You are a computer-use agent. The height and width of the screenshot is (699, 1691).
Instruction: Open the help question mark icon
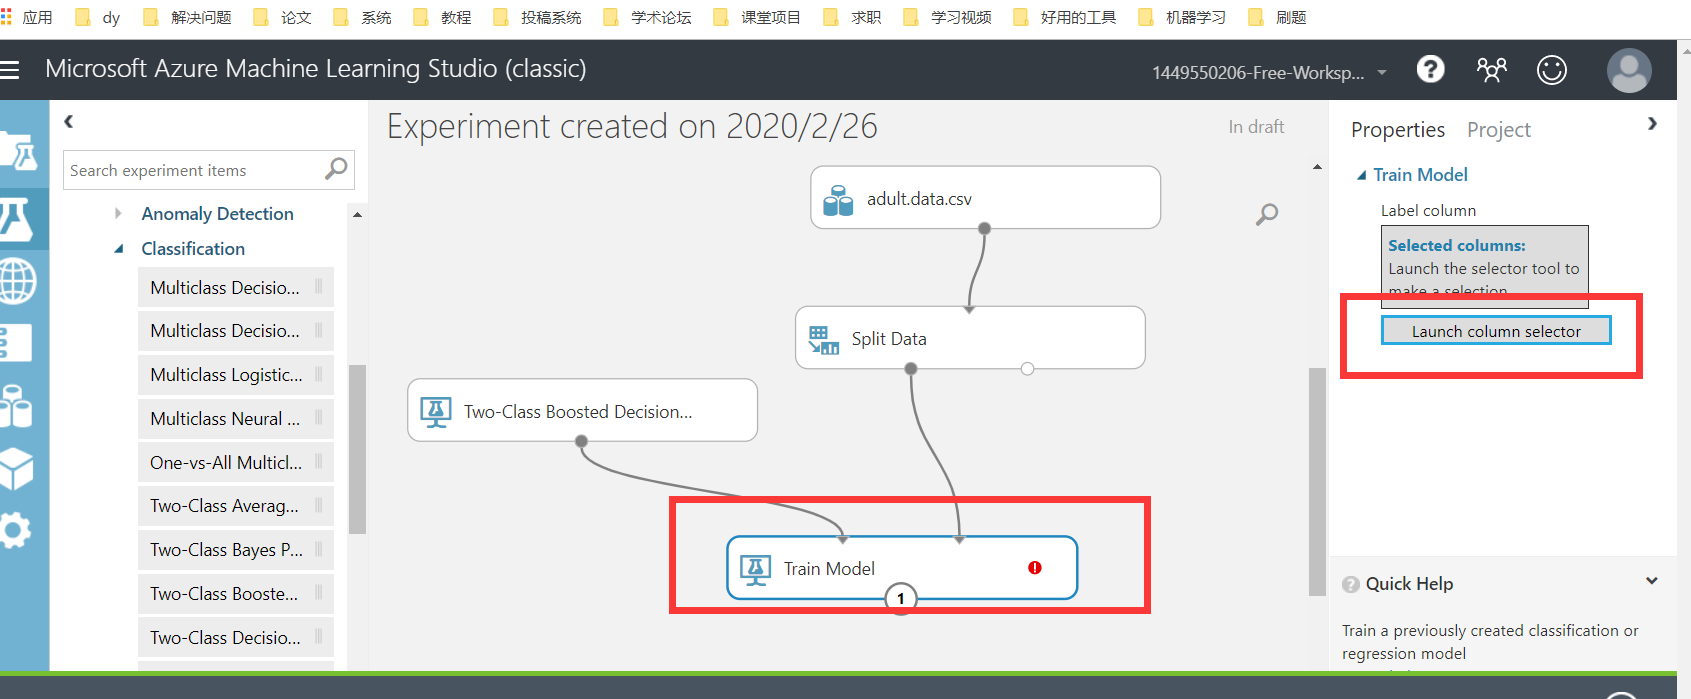[x=1431, y=69]
